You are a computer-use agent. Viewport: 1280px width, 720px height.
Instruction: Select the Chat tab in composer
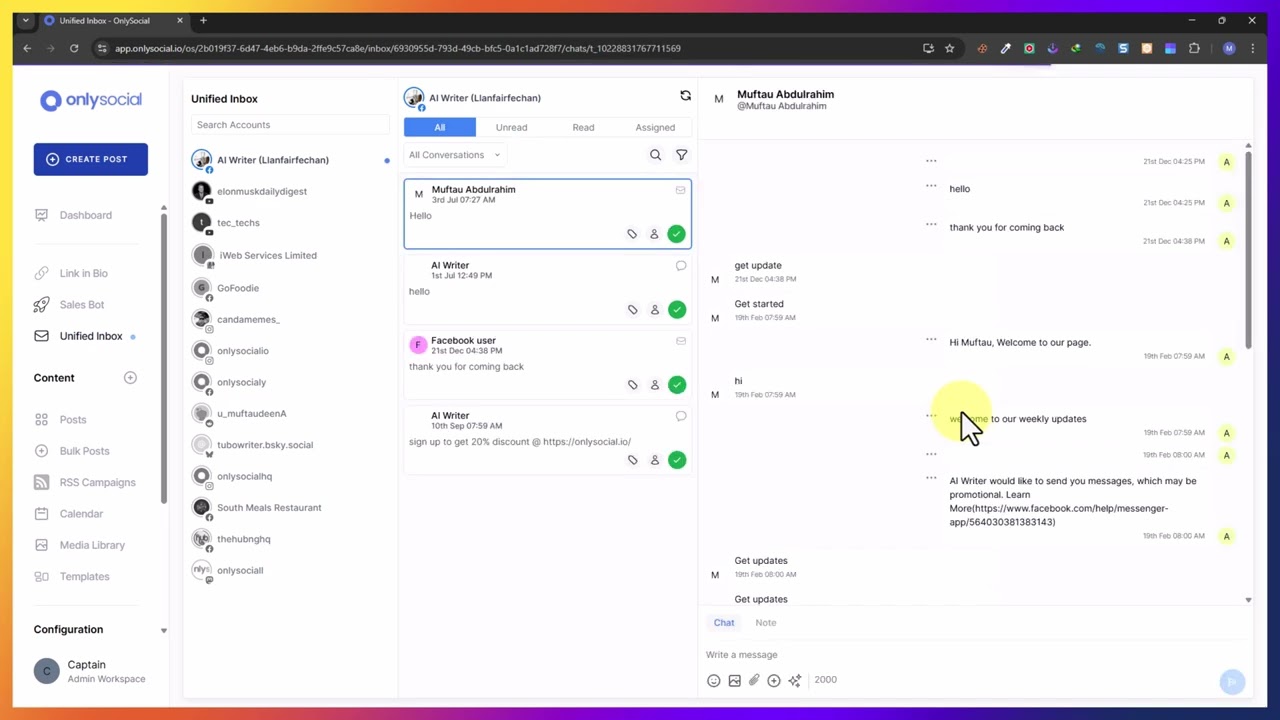724,623
